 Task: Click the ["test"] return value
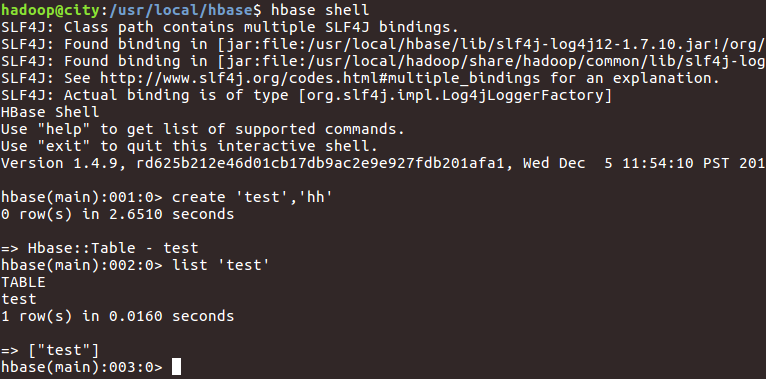[63, 350]
